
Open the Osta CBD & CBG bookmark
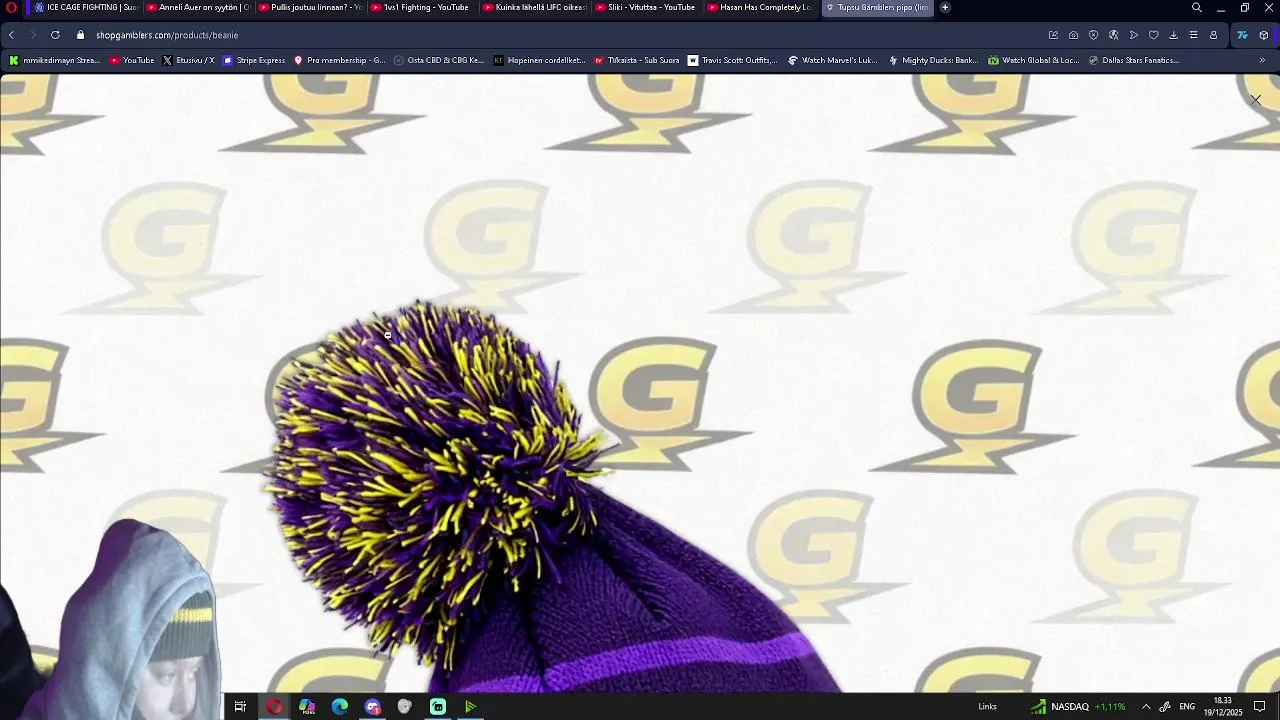[x=439, y=60]
